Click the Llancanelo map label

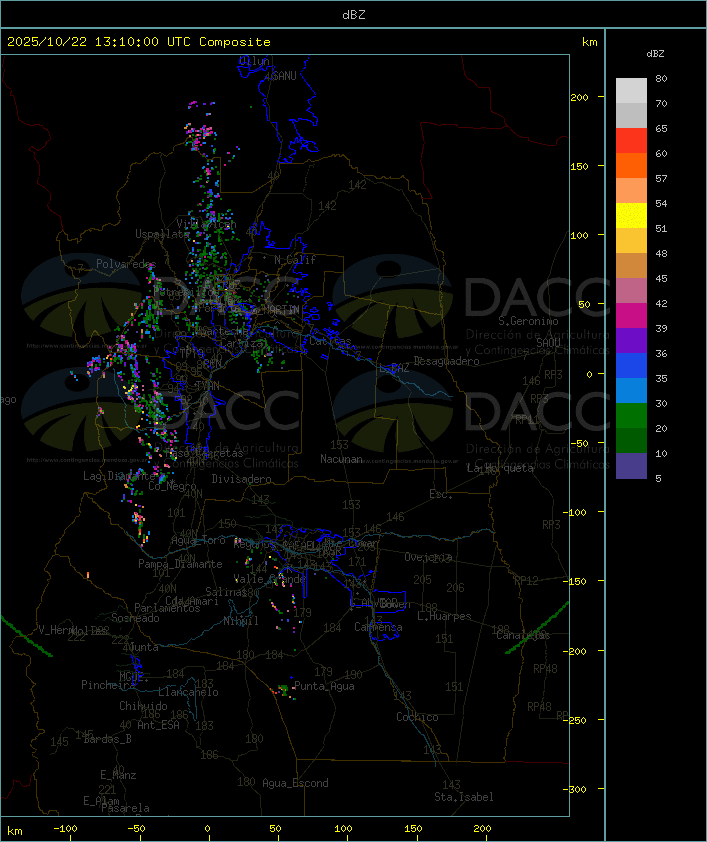188,692
